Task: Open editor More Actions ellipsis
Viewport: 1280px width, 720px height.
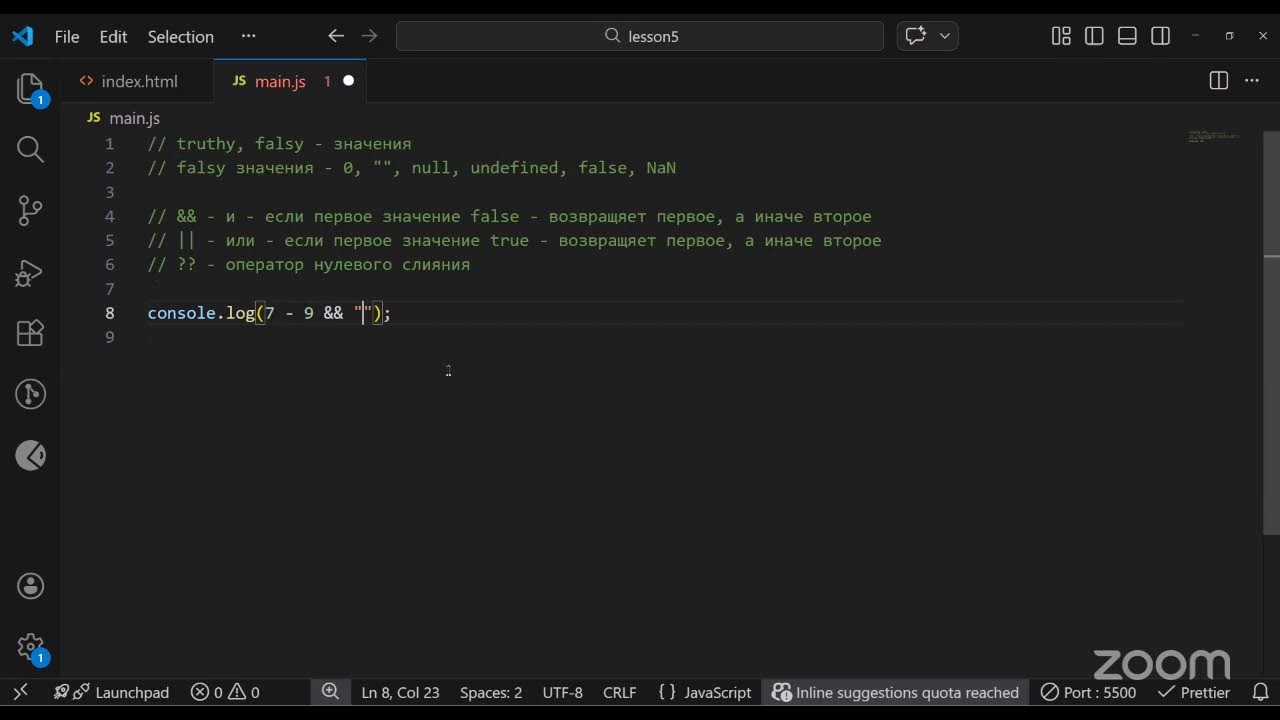Action: click(1252, 81)
